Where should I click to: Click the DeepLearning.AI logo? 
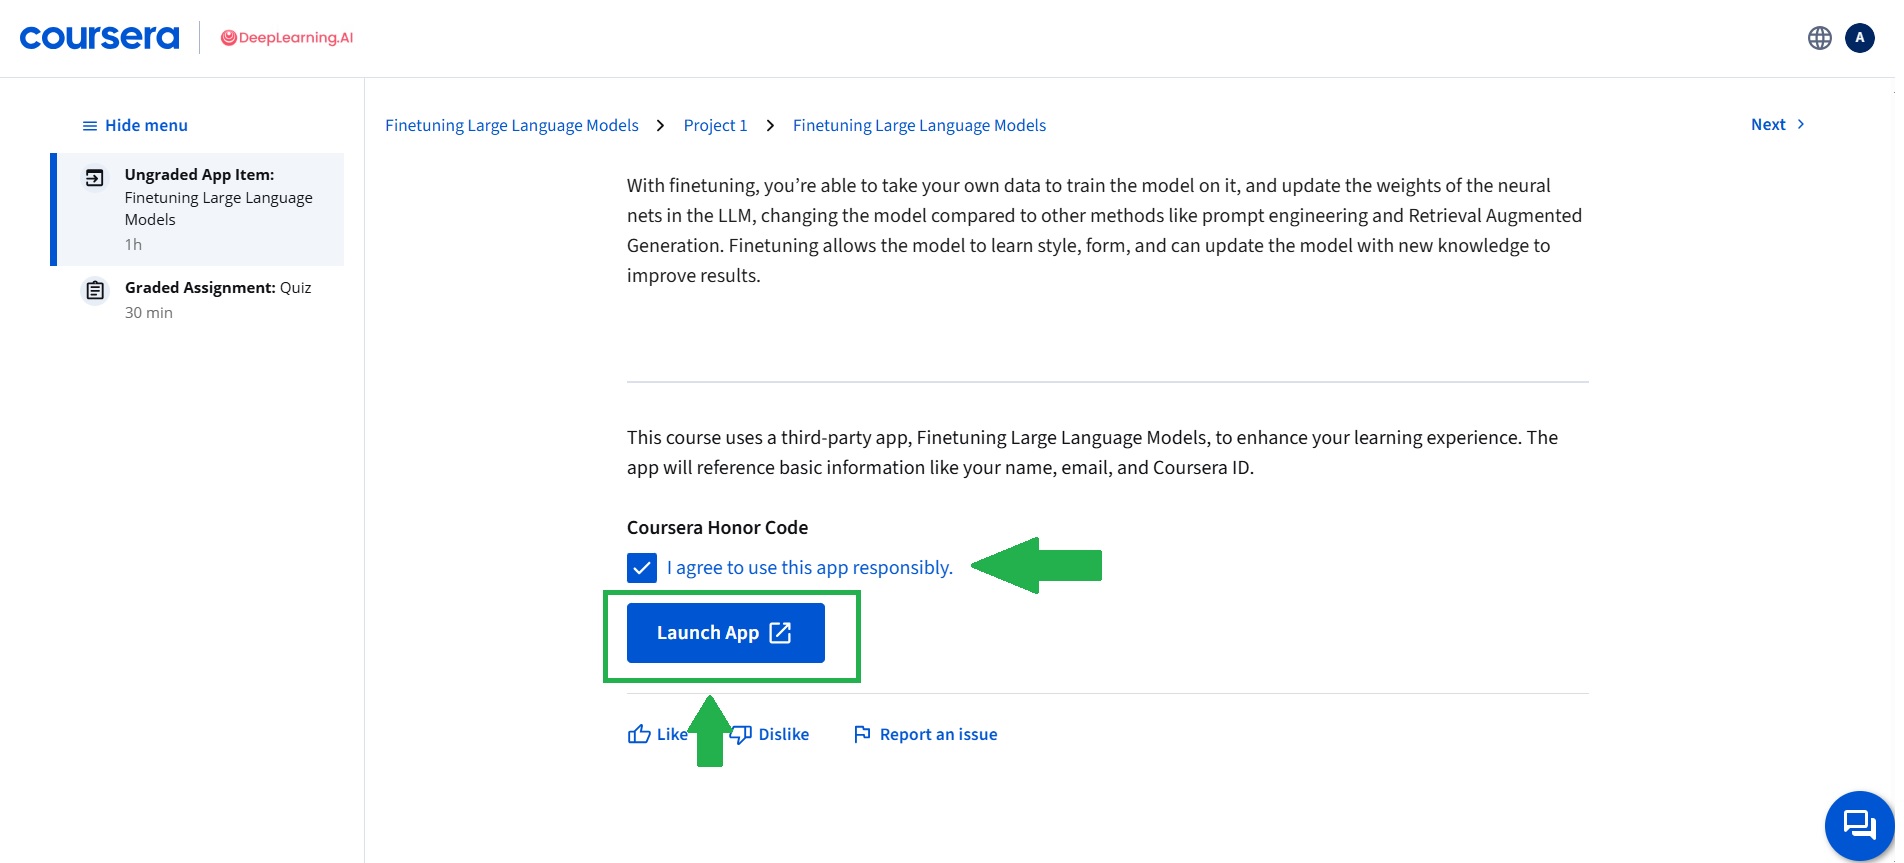287,38
